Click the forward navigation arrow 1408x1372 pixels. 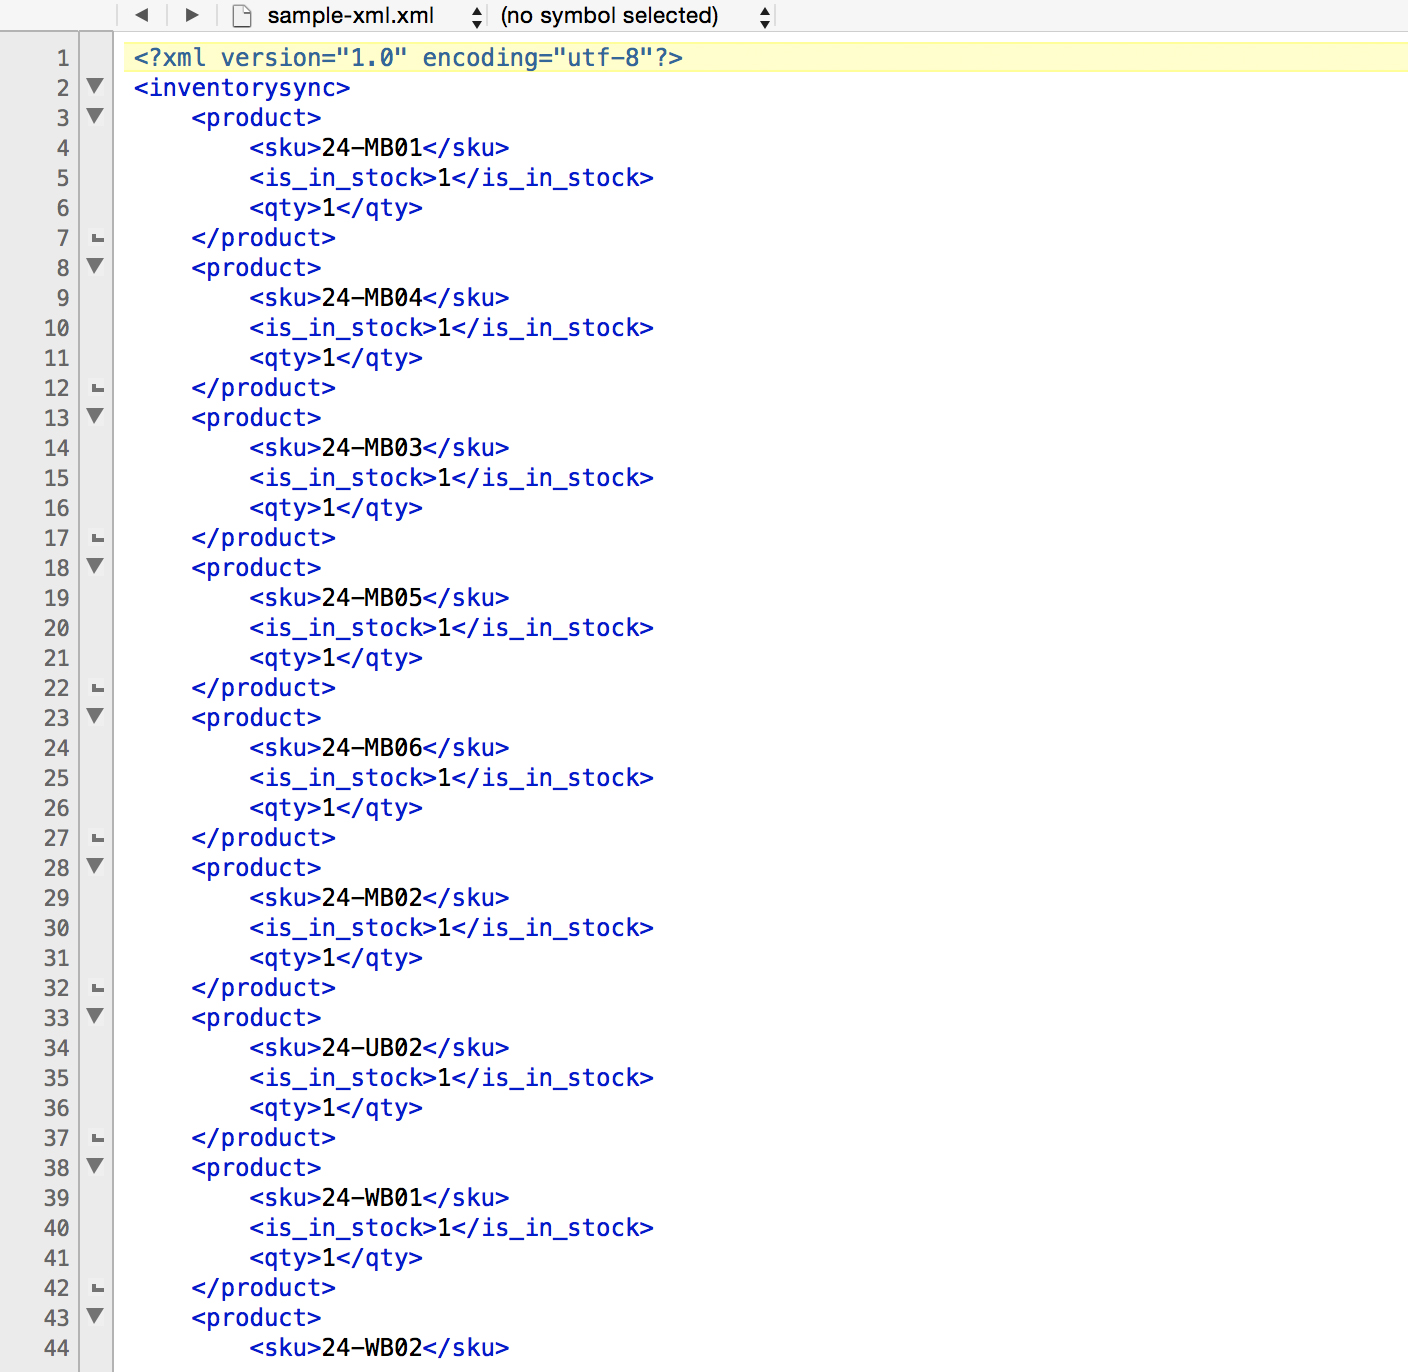tap(191, 15)
